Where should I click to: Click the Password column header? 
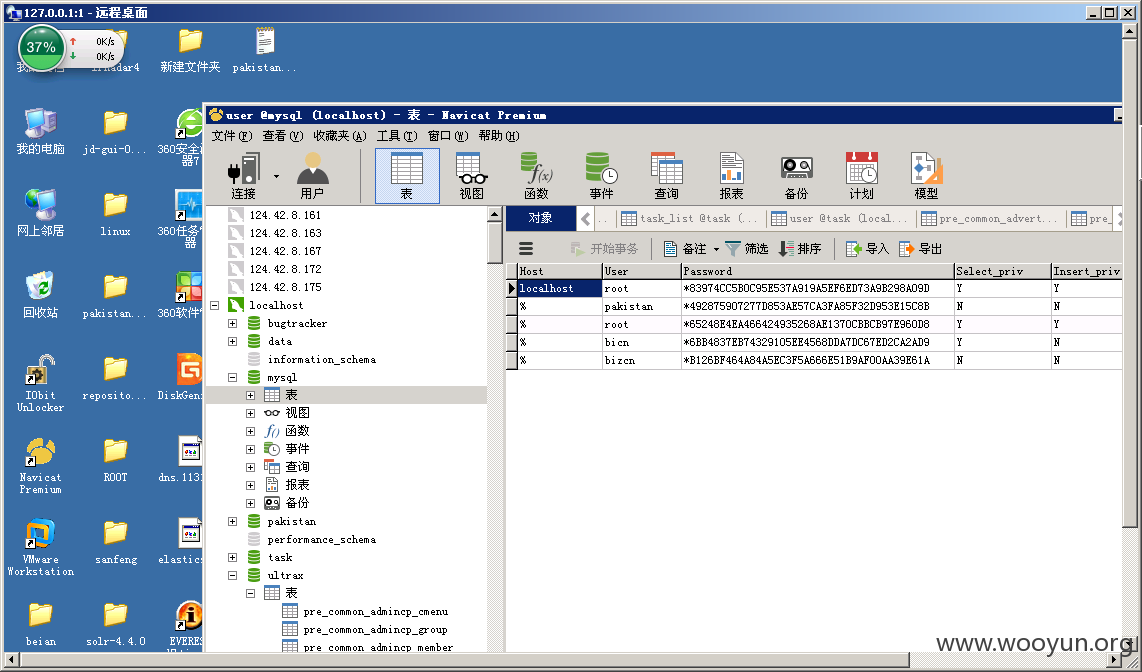pyautogui.click(x=817, y=271)
